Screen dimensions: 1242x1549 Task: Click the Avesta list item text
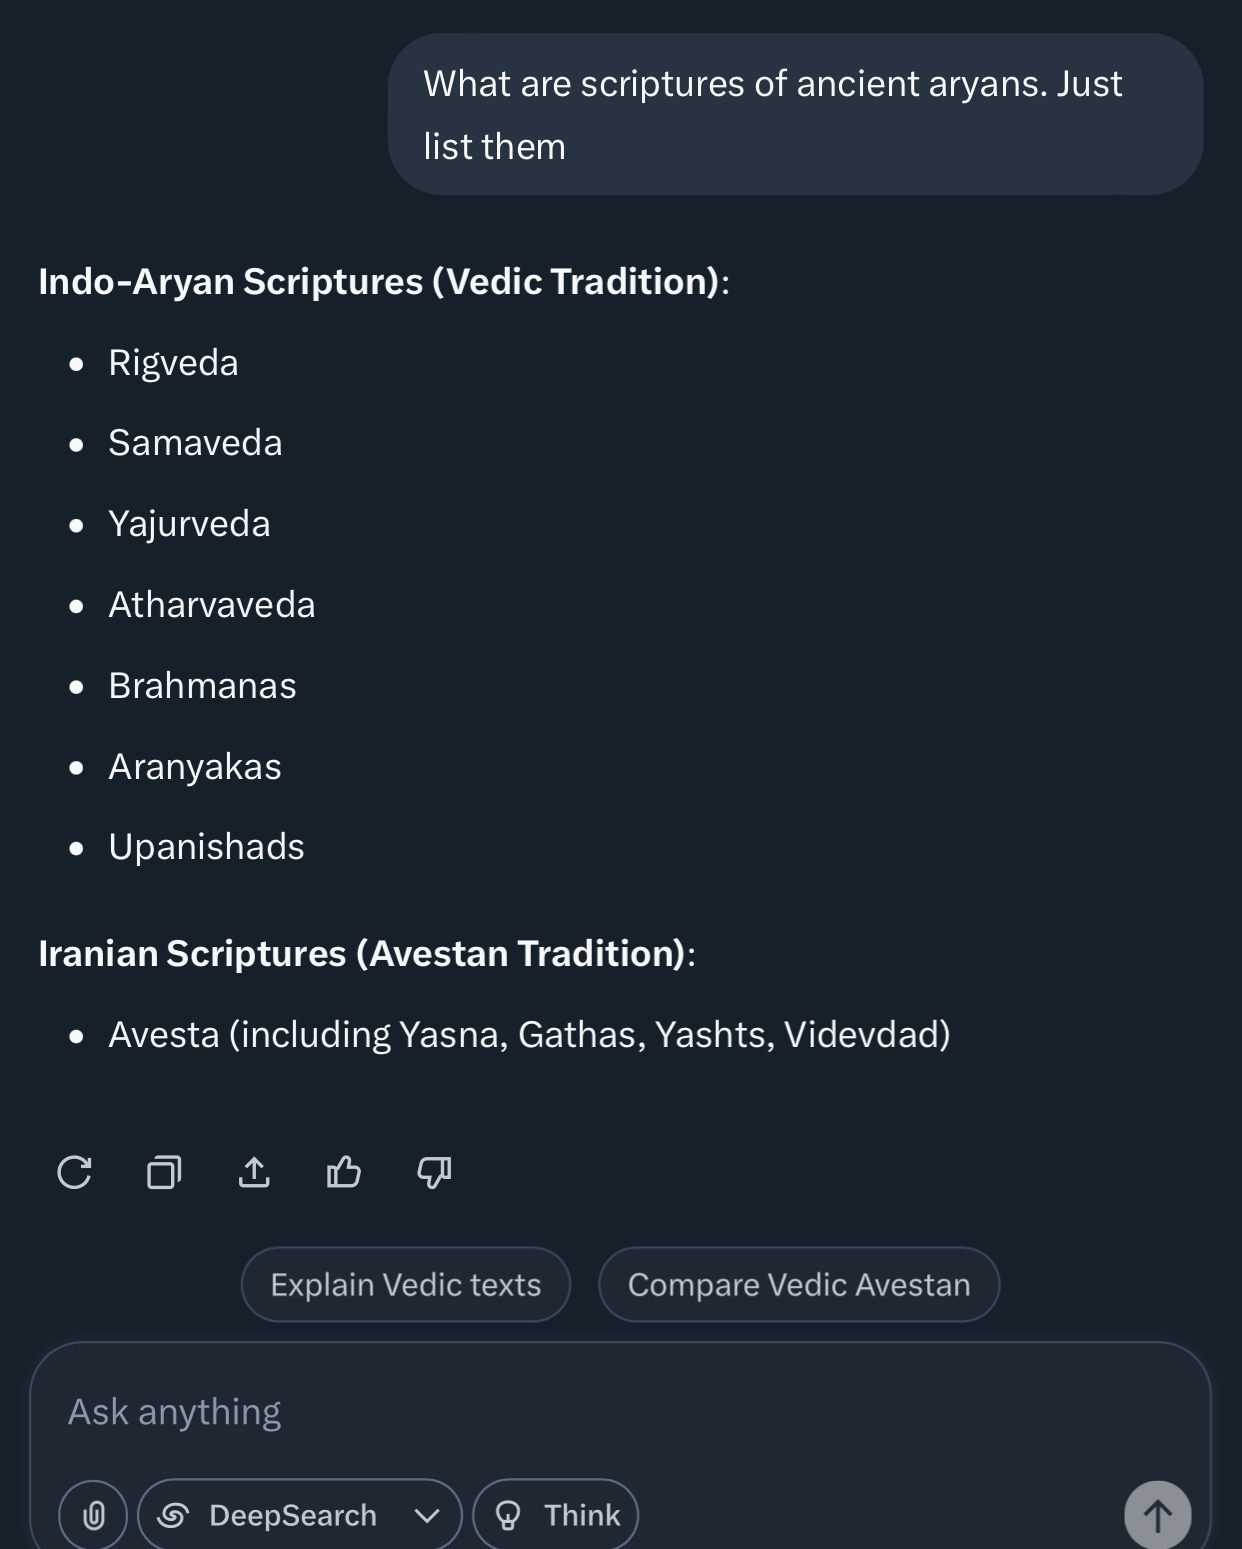point(529,1034)
